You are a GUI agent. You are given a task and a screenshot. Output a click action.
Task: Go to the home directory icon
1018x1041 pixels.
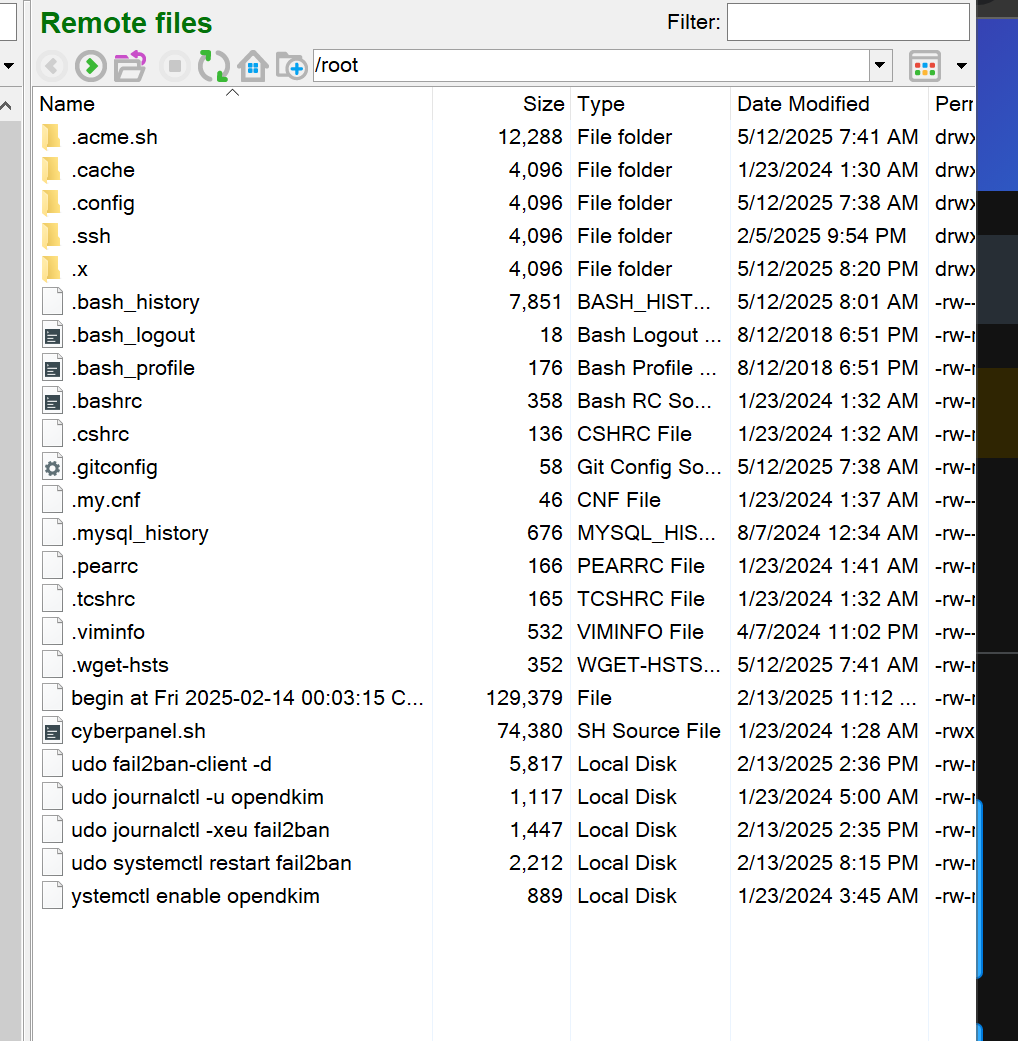[x=253, y=66]
